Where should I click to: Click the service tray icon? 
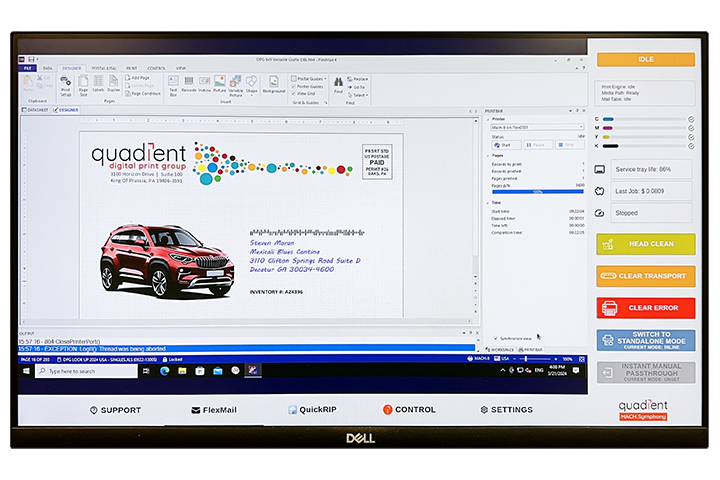click(x=600, y=169)
